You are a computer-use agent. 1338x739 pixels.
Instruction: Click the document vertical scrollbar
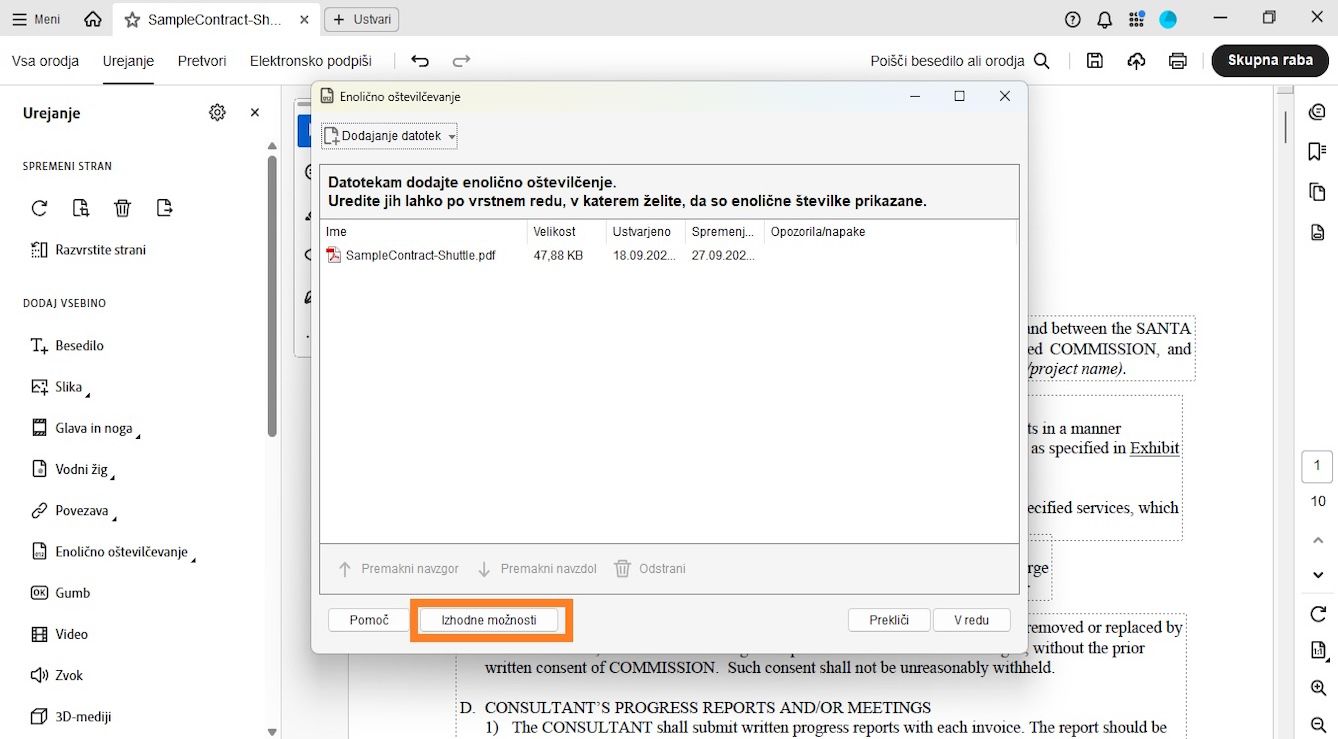click(x=1285, y=126)
